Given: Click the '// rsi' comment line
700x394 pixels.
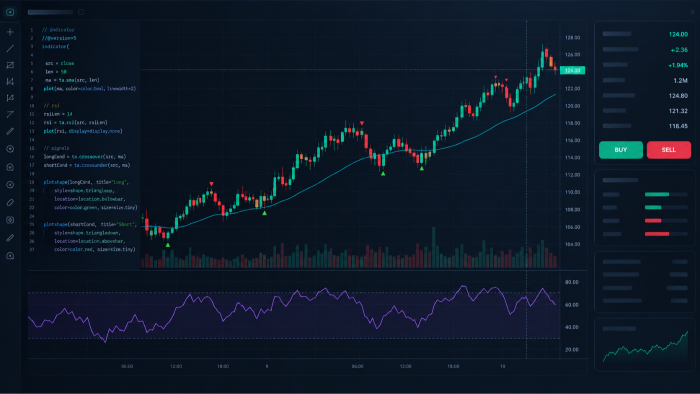Looking at the screenshot, I should pyautogui.click(x=51, y=106).
